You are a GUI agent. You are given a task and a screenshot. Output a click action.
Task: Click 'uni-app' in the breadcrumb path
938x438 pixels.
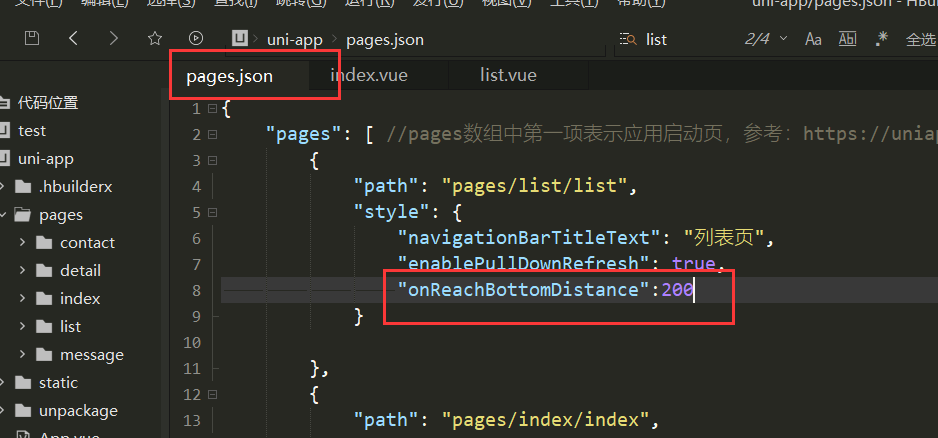coord(294,40)
